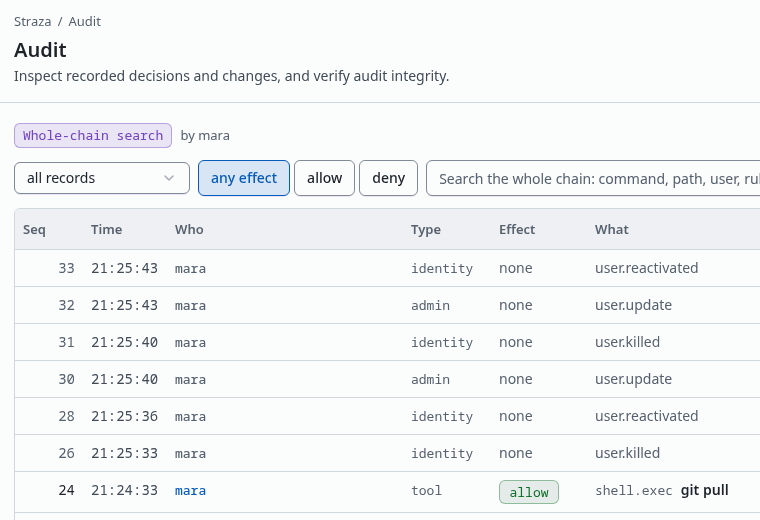Click user.reactivated in row 28
This screenshot has width=760, height=520.
[647, 416]
